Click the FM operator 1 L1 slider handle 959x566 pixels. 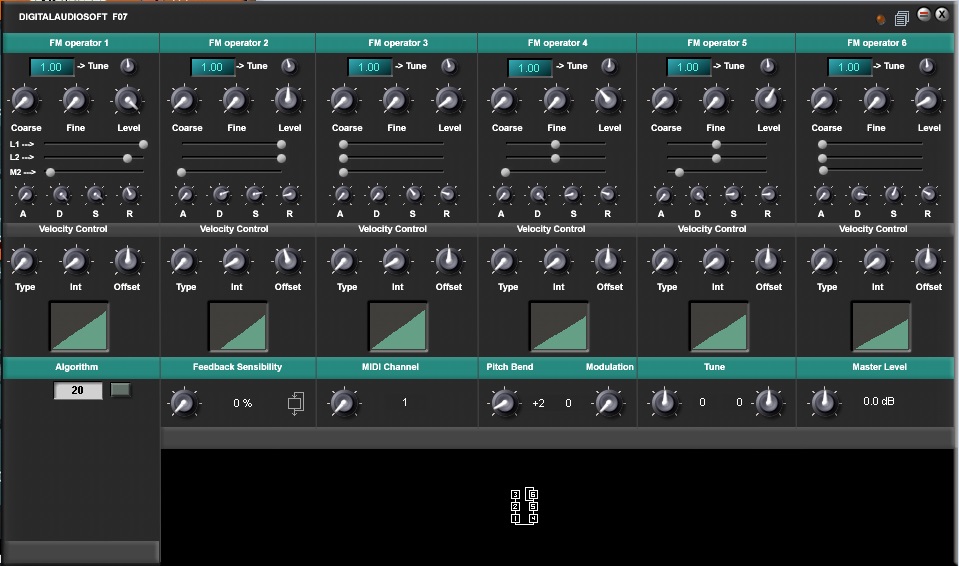click(143, 144)
